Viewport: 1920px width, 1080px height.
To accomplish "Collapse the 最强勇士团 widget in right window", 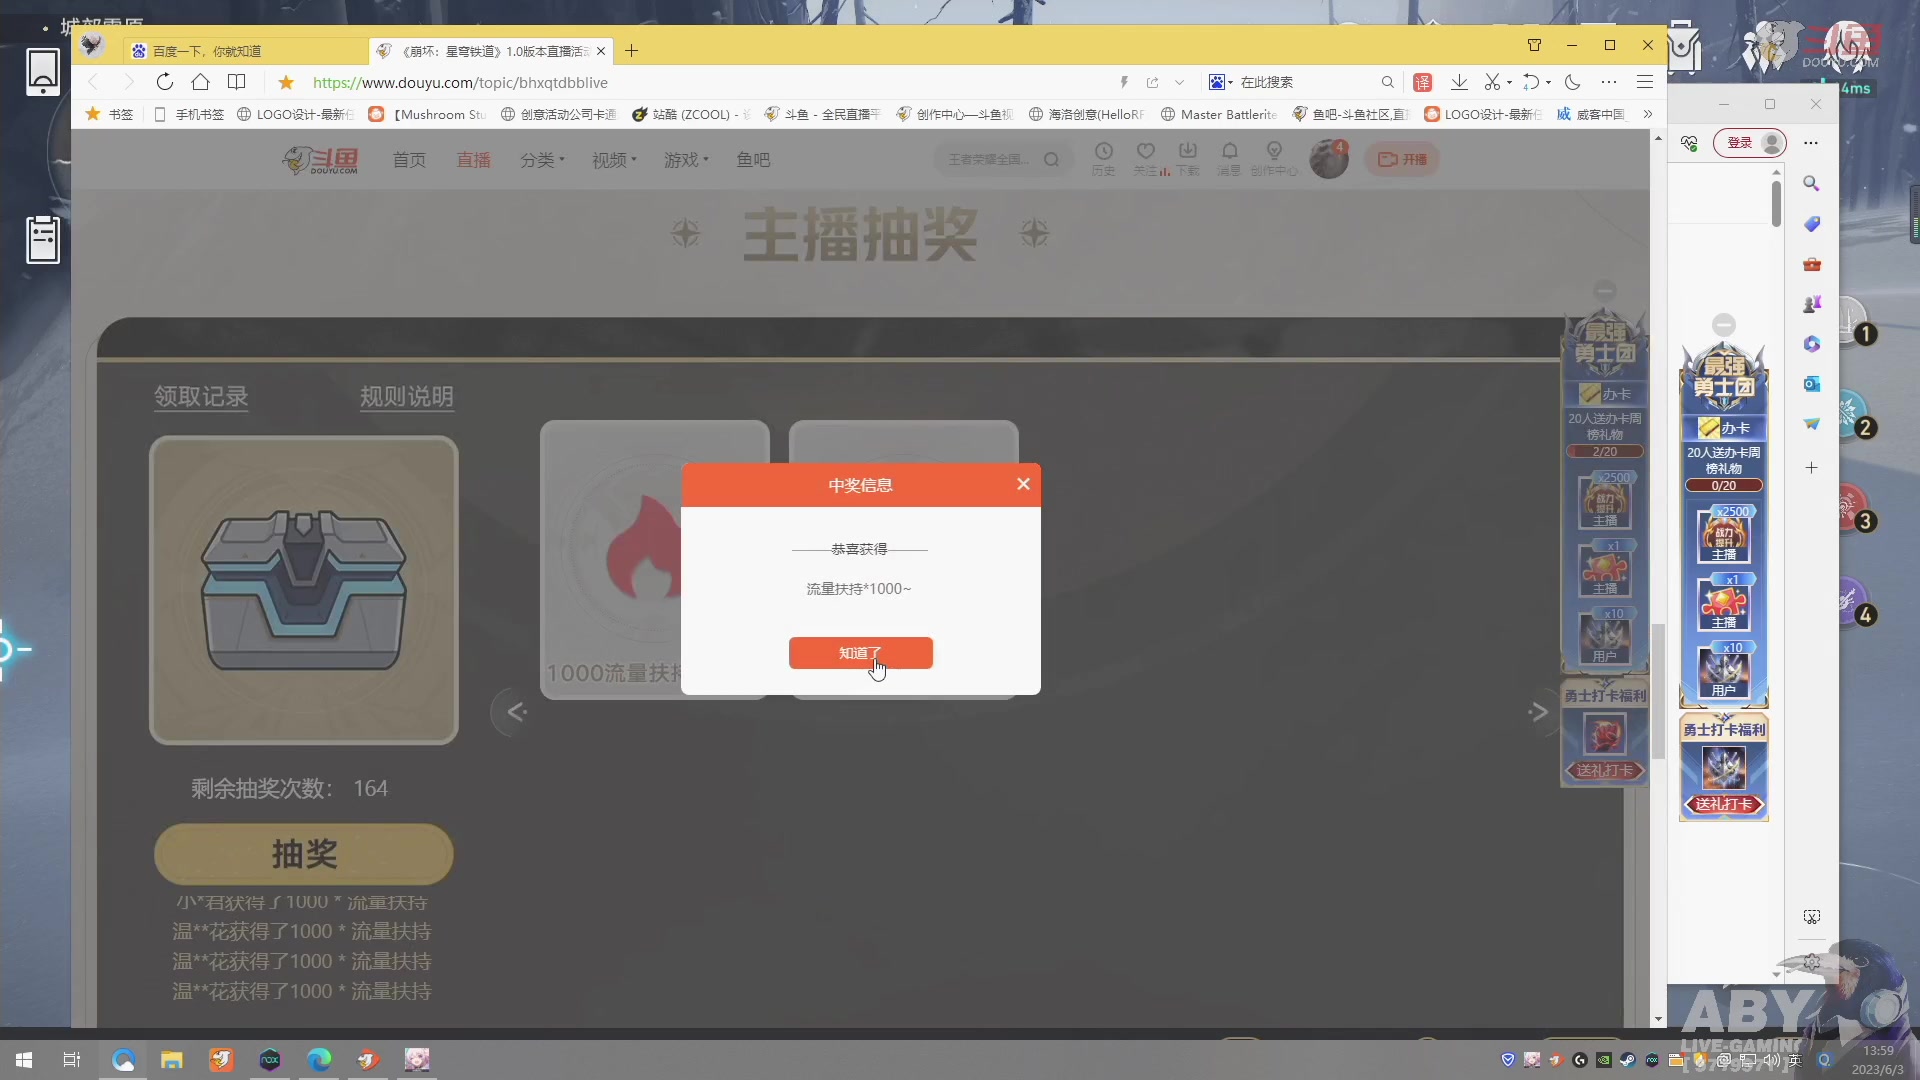I will click(1724, 325).
